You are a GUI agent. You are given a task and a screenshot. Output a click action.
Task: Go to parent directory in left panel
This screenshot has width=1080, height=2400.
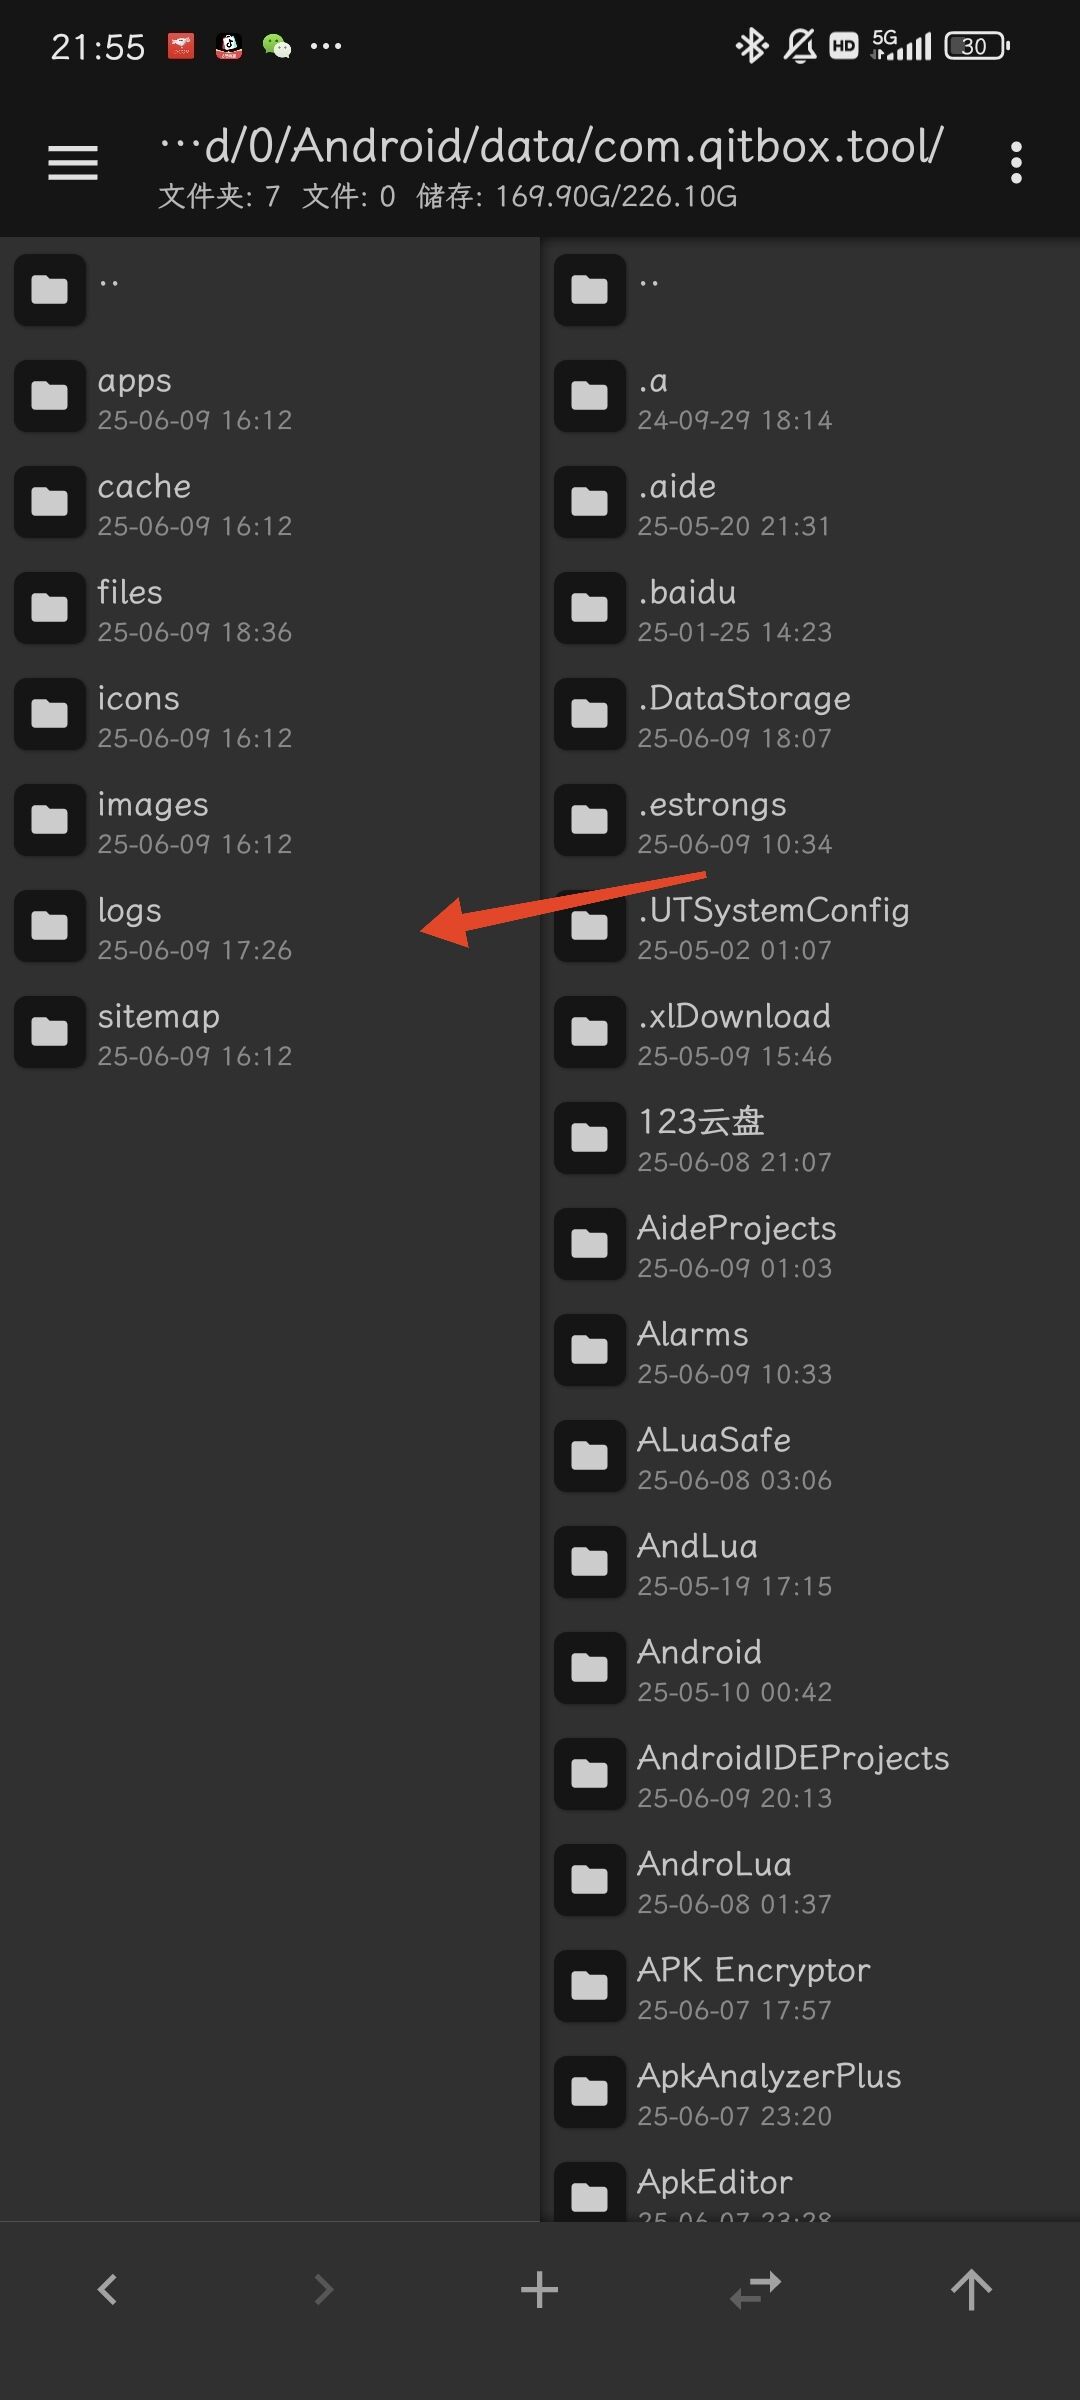point(270,291)
